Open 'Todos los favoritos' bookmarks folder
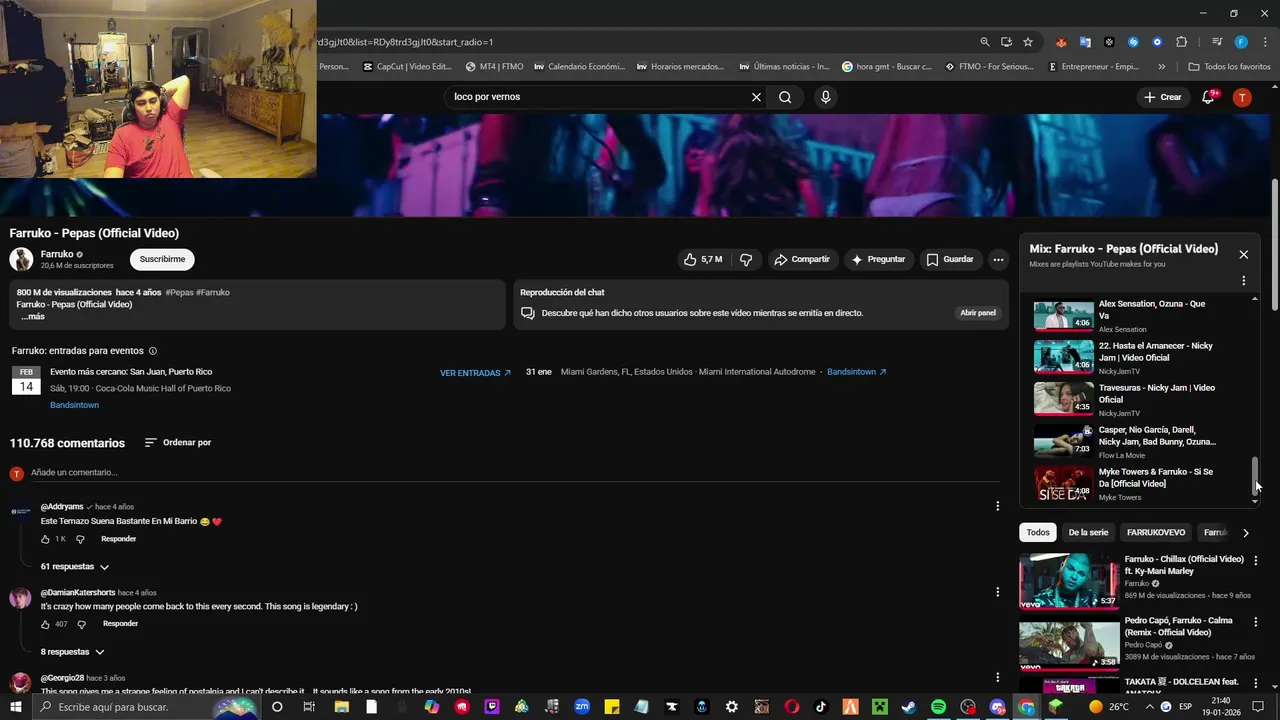Image resolution: width=1280 pixels, height=720 pixels. click(1229, 67)
